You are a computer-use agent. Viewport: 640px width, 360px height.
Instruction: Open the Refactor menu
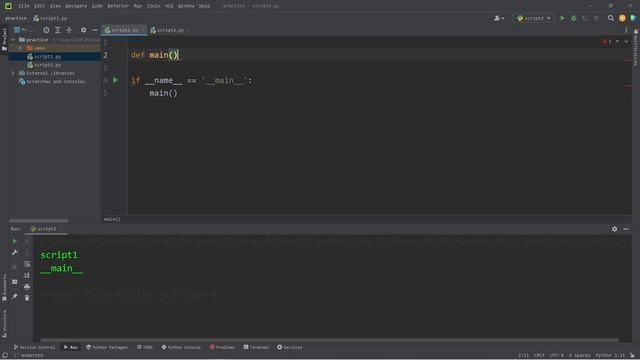click(118, 6)
